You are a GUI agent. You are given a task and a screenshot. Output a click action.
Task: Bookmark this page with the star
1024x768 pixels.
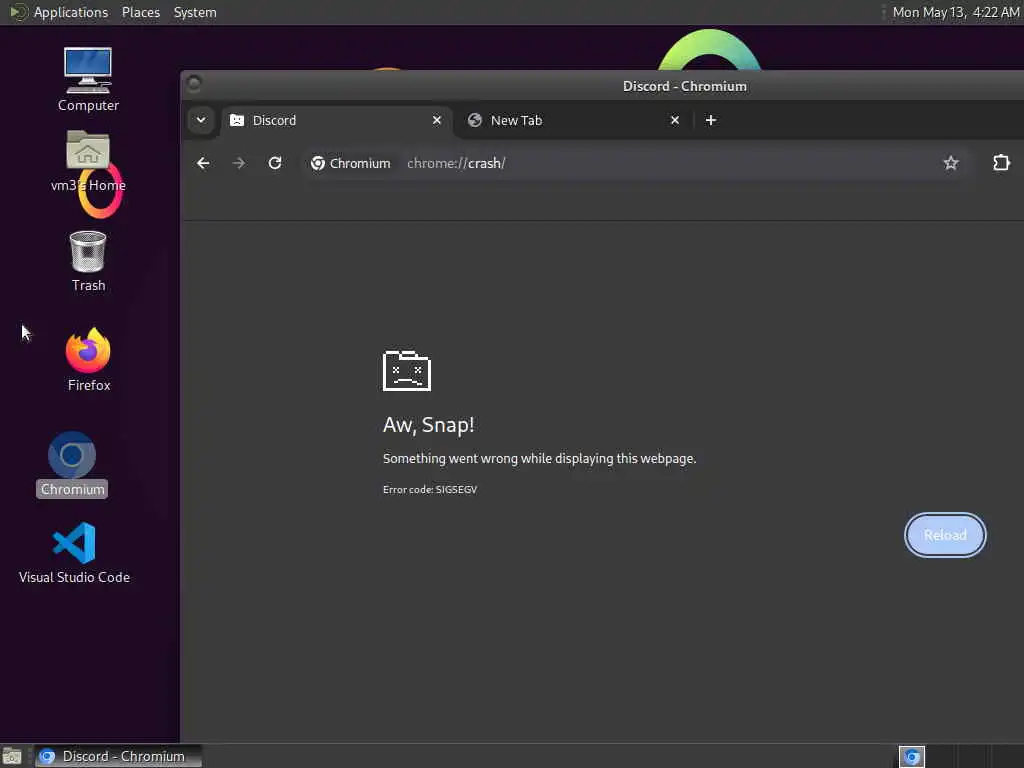coord(951,163)
